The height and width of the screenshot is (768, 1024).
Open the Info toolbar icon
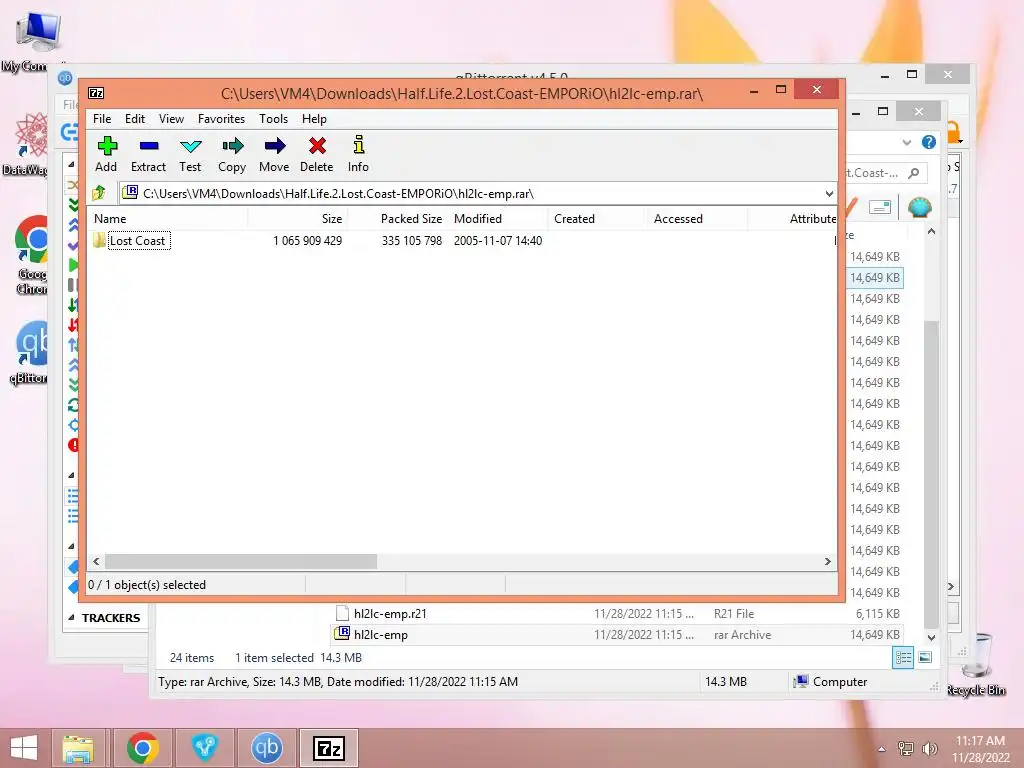tap(358, 154)
